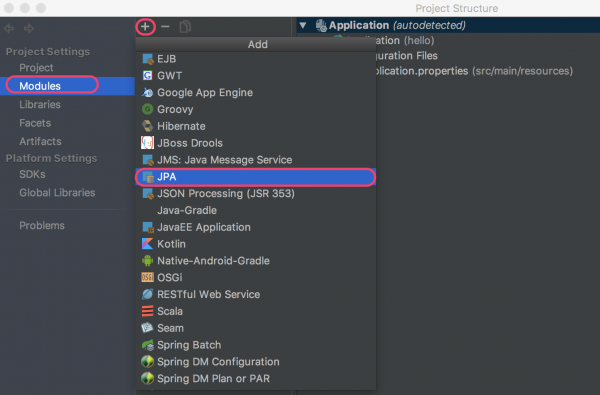
Task: Click the JavaEE Application icon
Action: (x=148, y=227)
